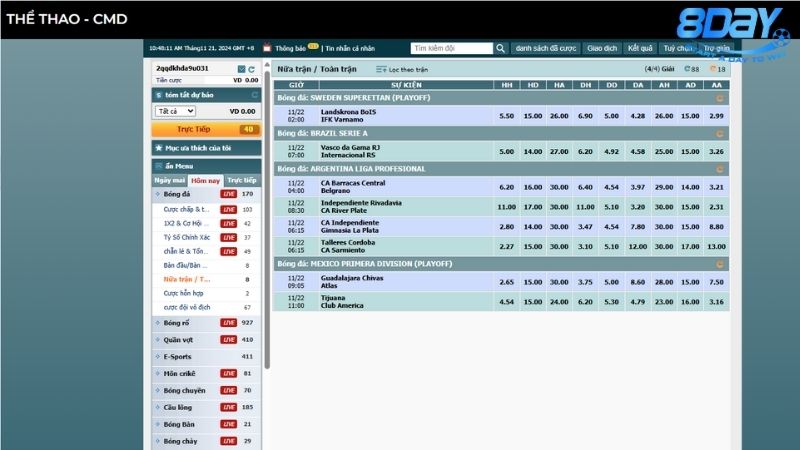Toggle the checkbox beside username 2qqdkhda9u031
The width and height of the screenshot is (800, 450).
coord(241,69)
